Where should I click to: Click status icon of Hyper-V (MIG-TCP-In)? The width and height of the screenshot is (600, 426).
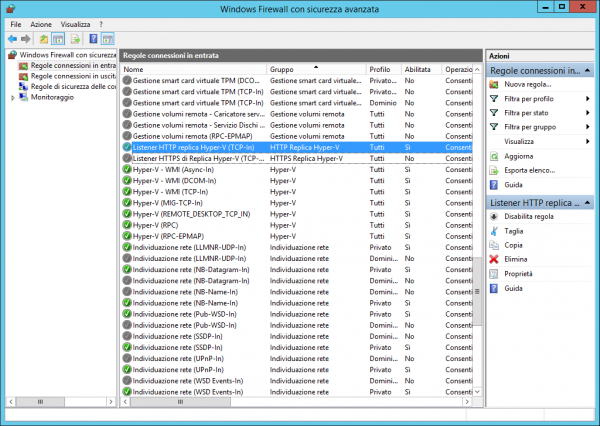tap(127, 203)
